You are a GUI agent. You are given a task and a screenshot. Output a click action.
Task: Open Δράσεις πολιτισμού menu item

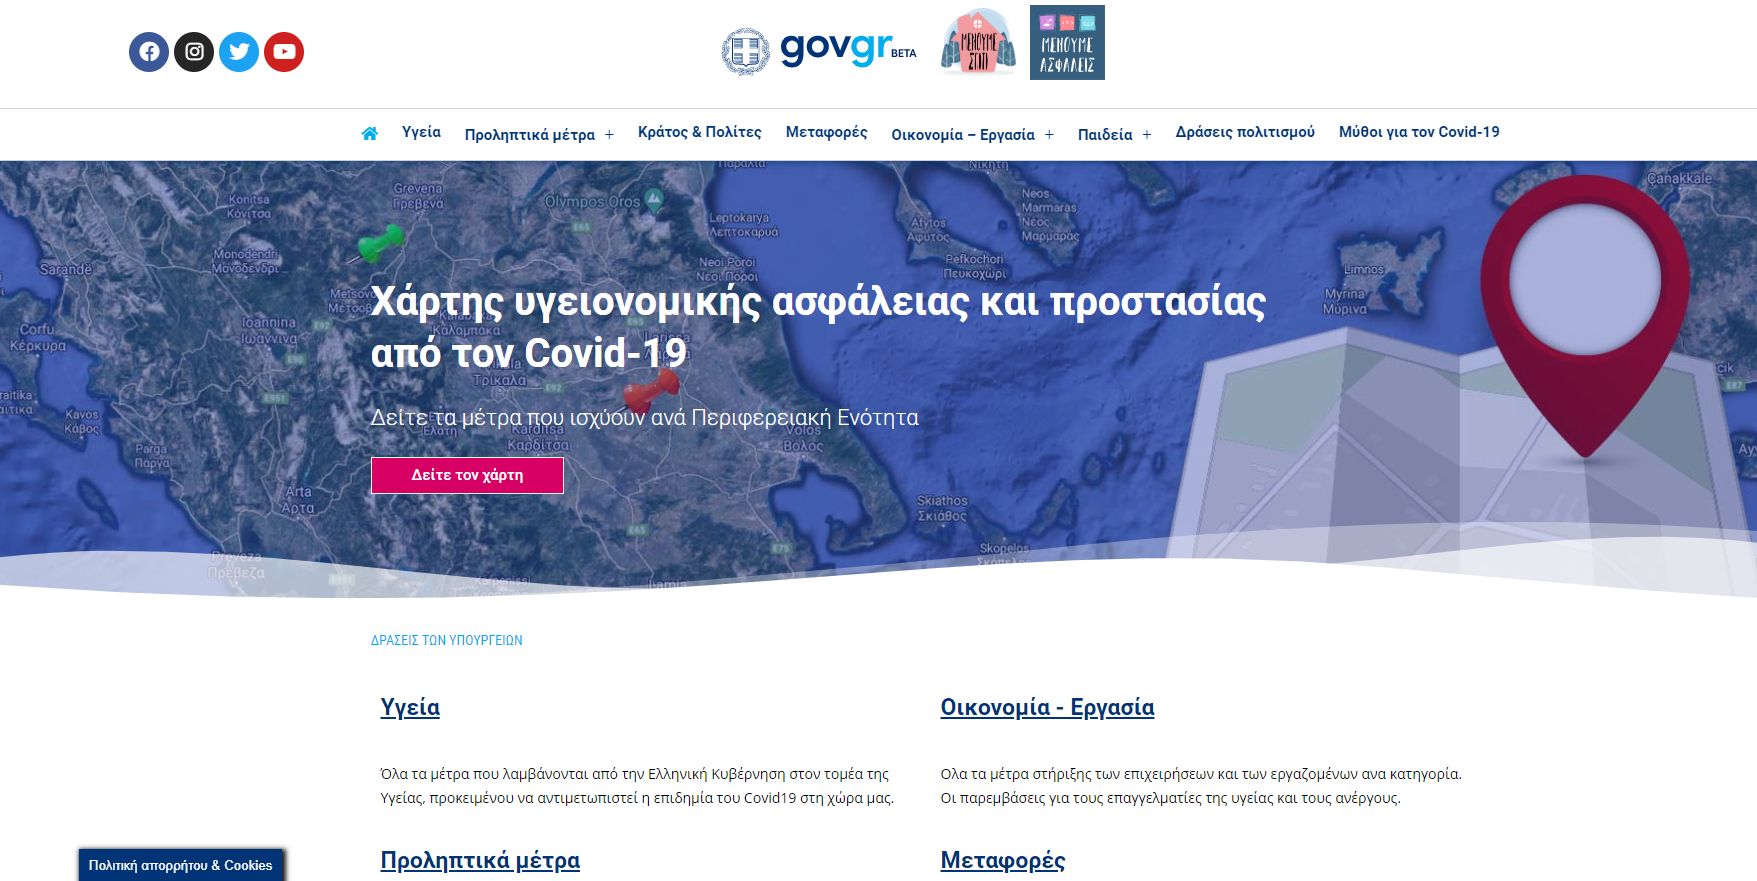pyautogui.click(x=1245, y=132)
